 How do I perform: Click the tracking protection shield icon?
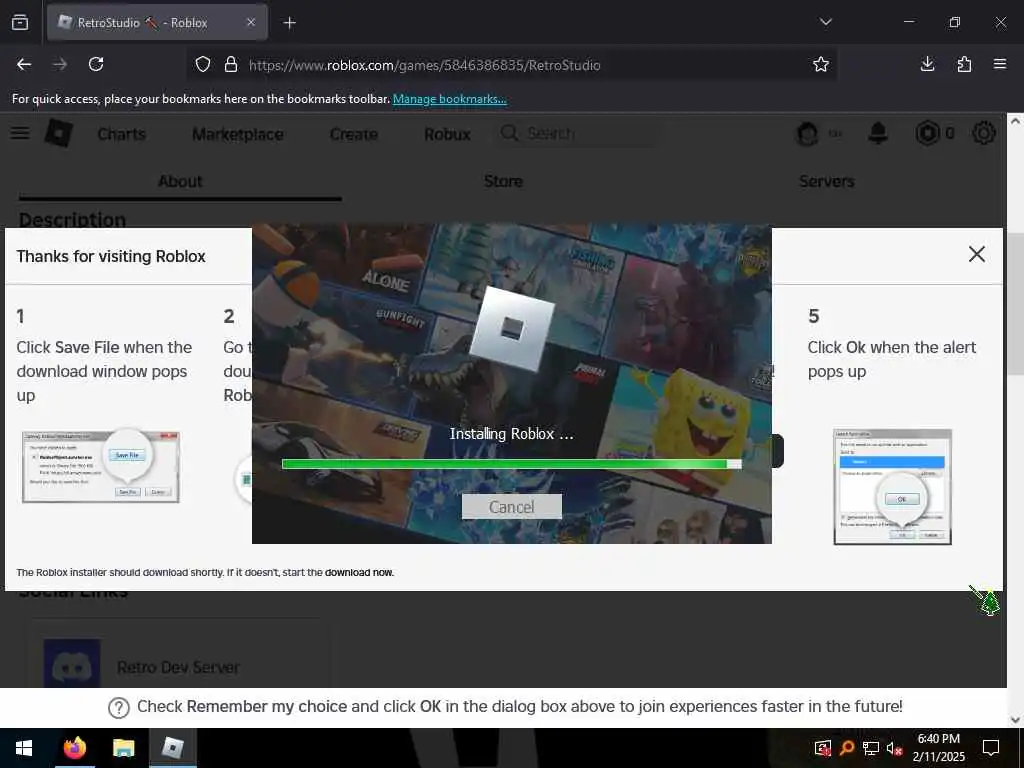point(203,65)
